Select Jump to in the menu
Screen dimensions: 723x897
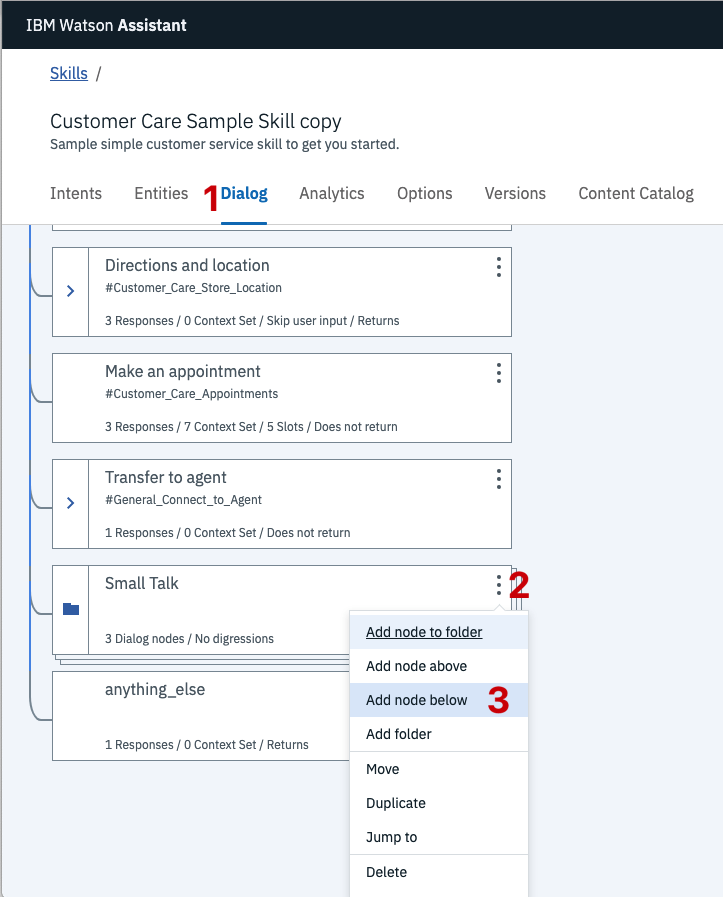[439, 837]
